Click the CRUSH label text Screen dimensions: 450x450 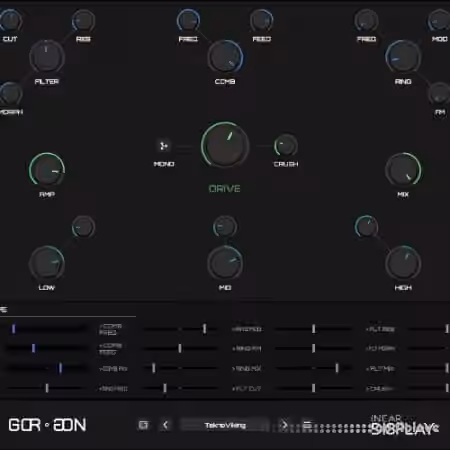[x=286, y=164]
